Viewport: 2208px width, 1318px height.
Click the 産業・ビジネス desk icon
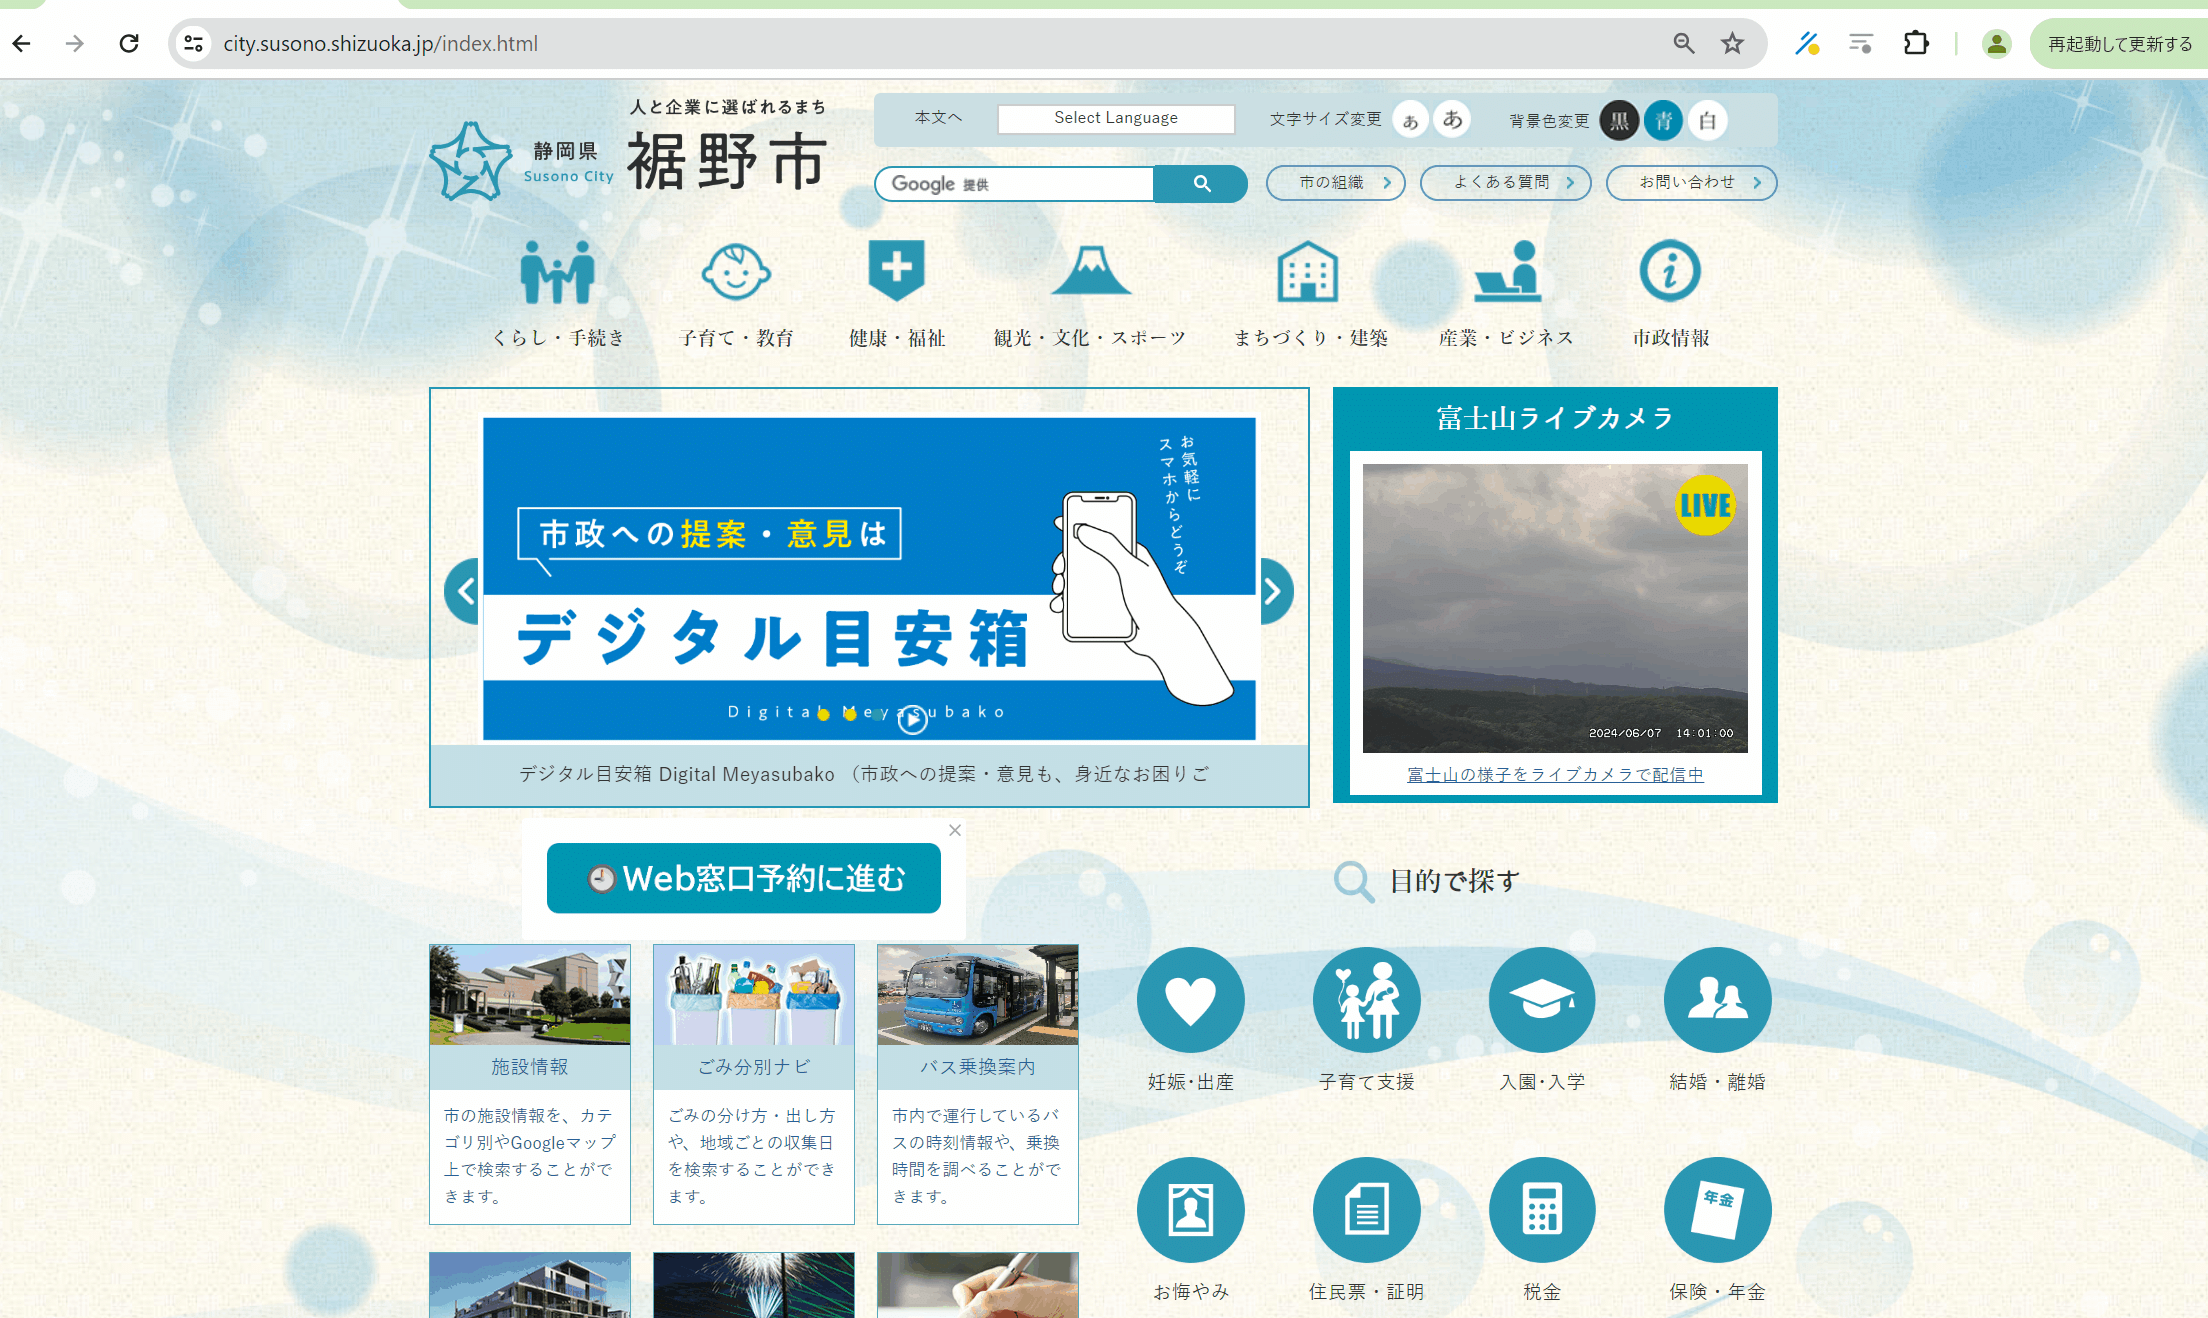[1505, 270]
